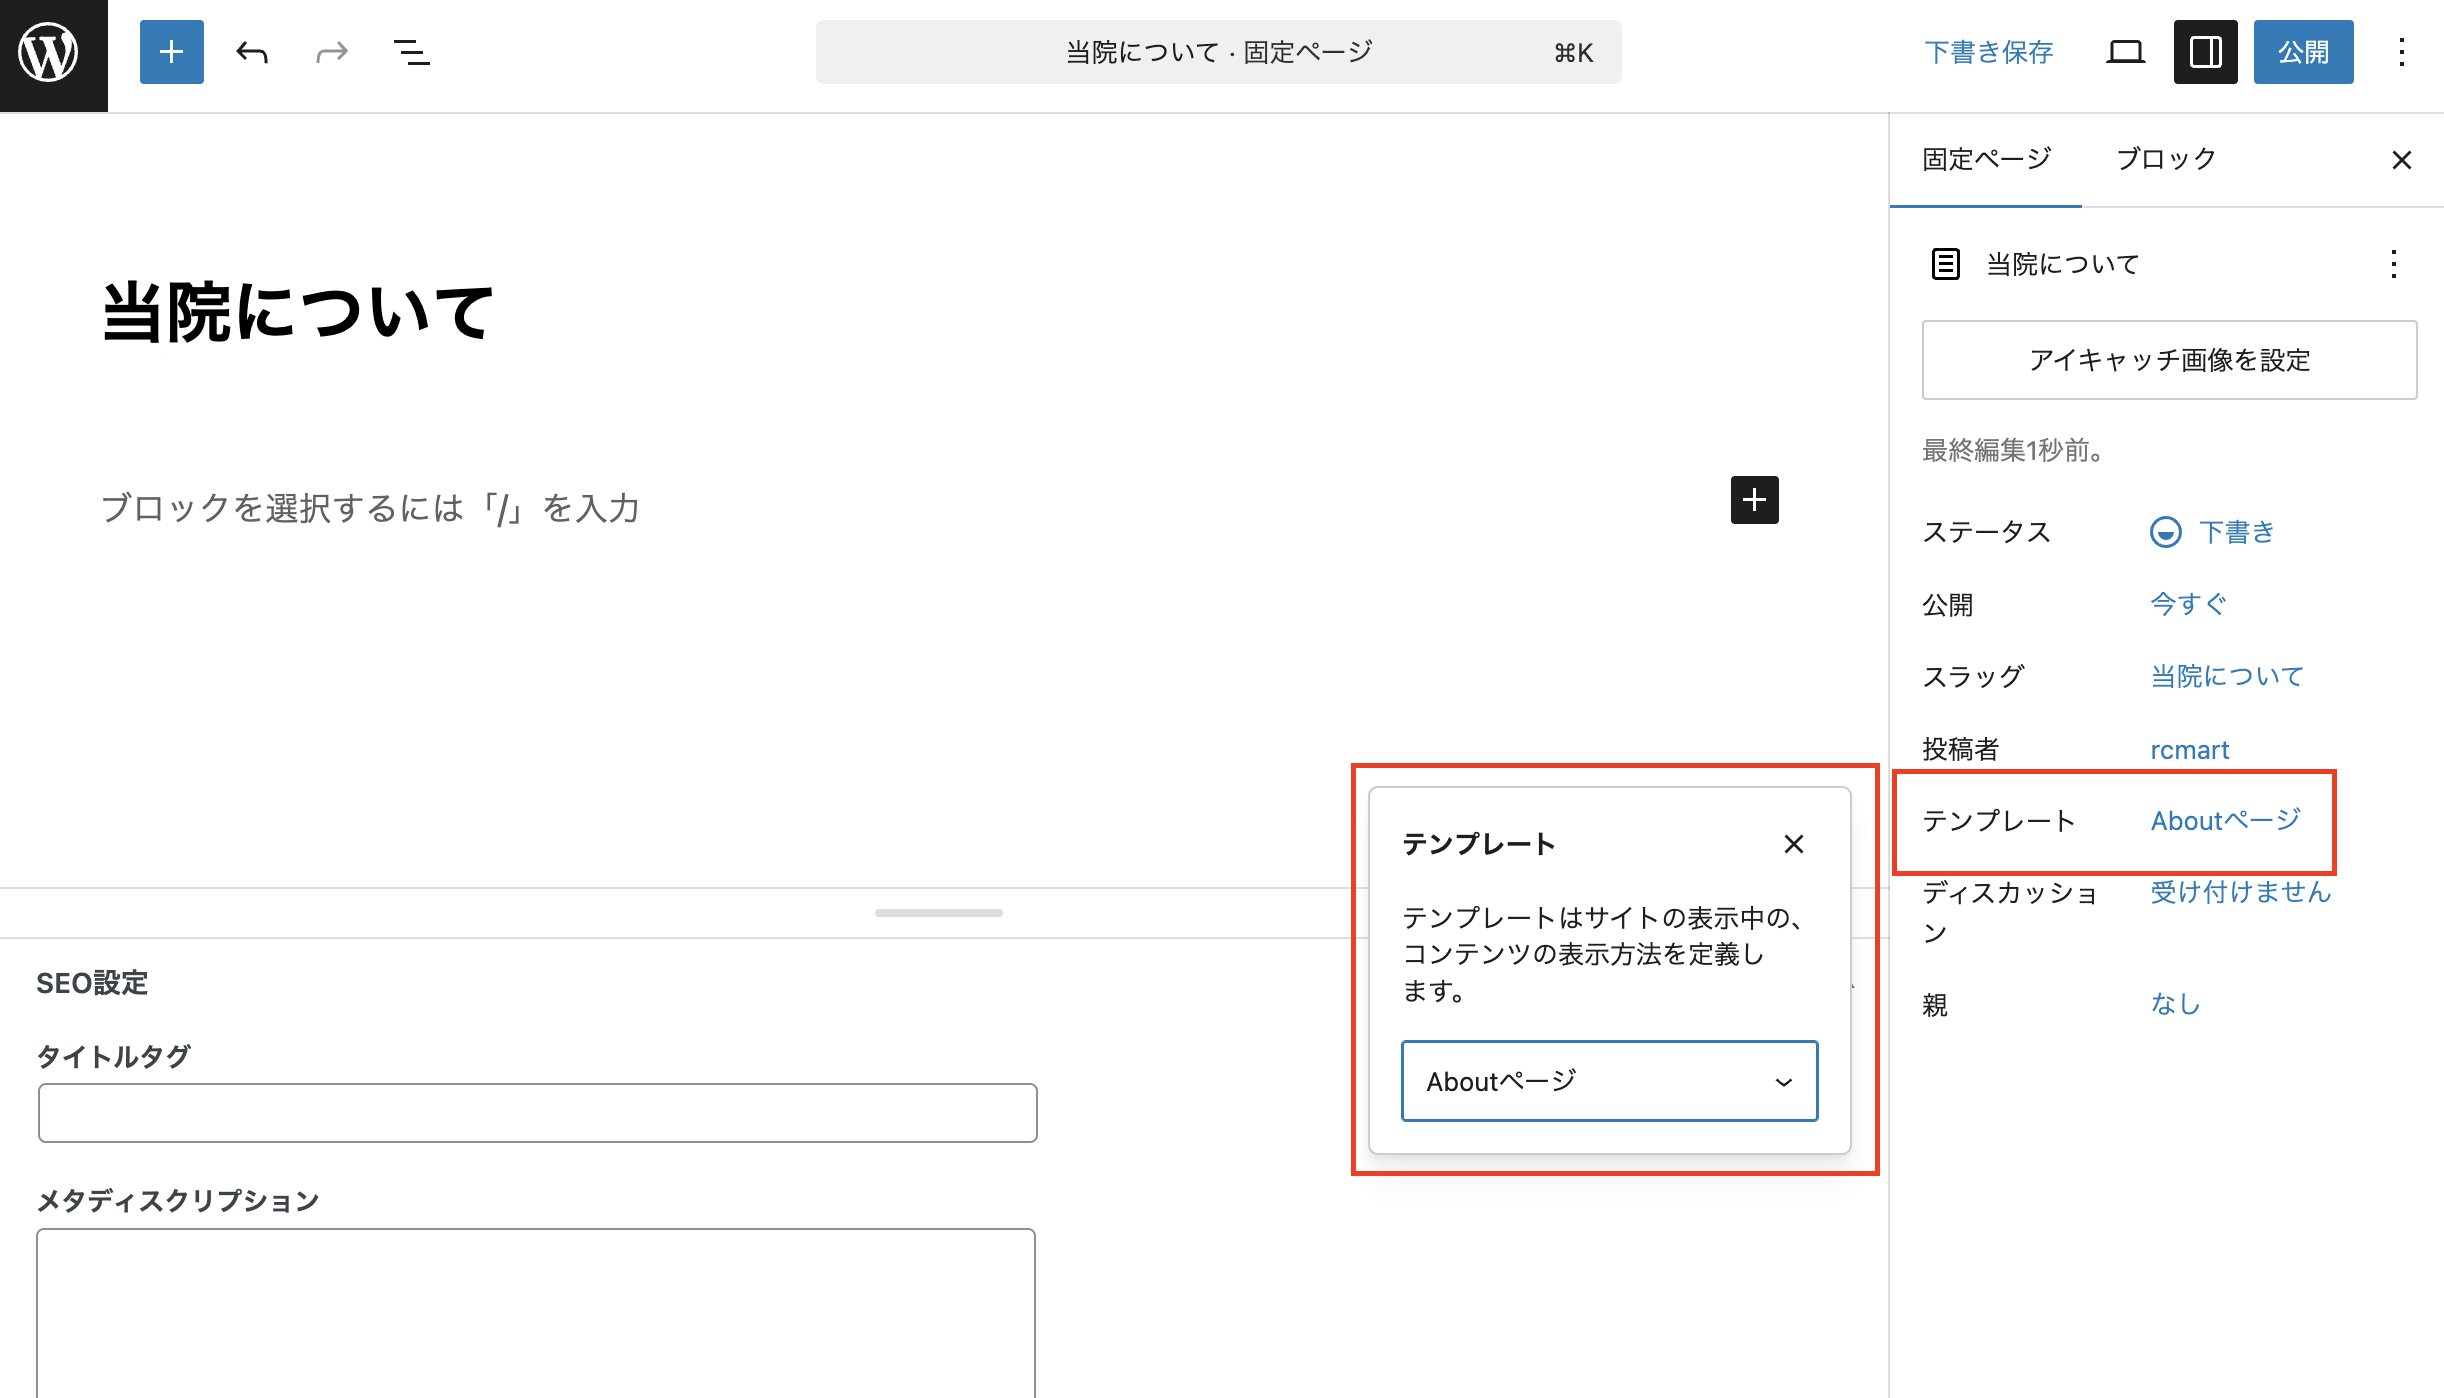Click the アイキャッチ画像を設定 button
The image size is (2444, 1398).
coord(2169,360)
